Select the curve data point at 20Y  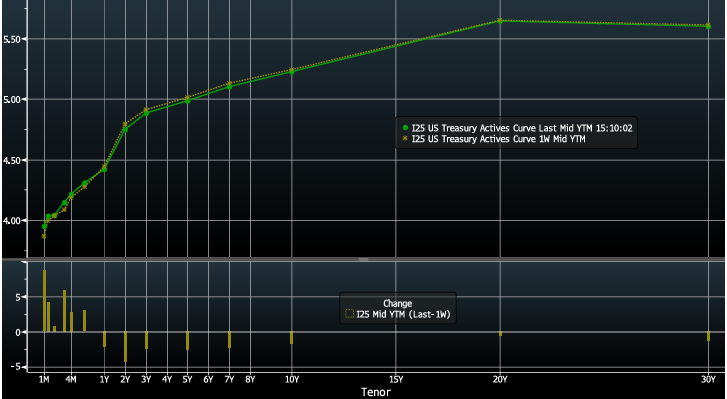500,21
